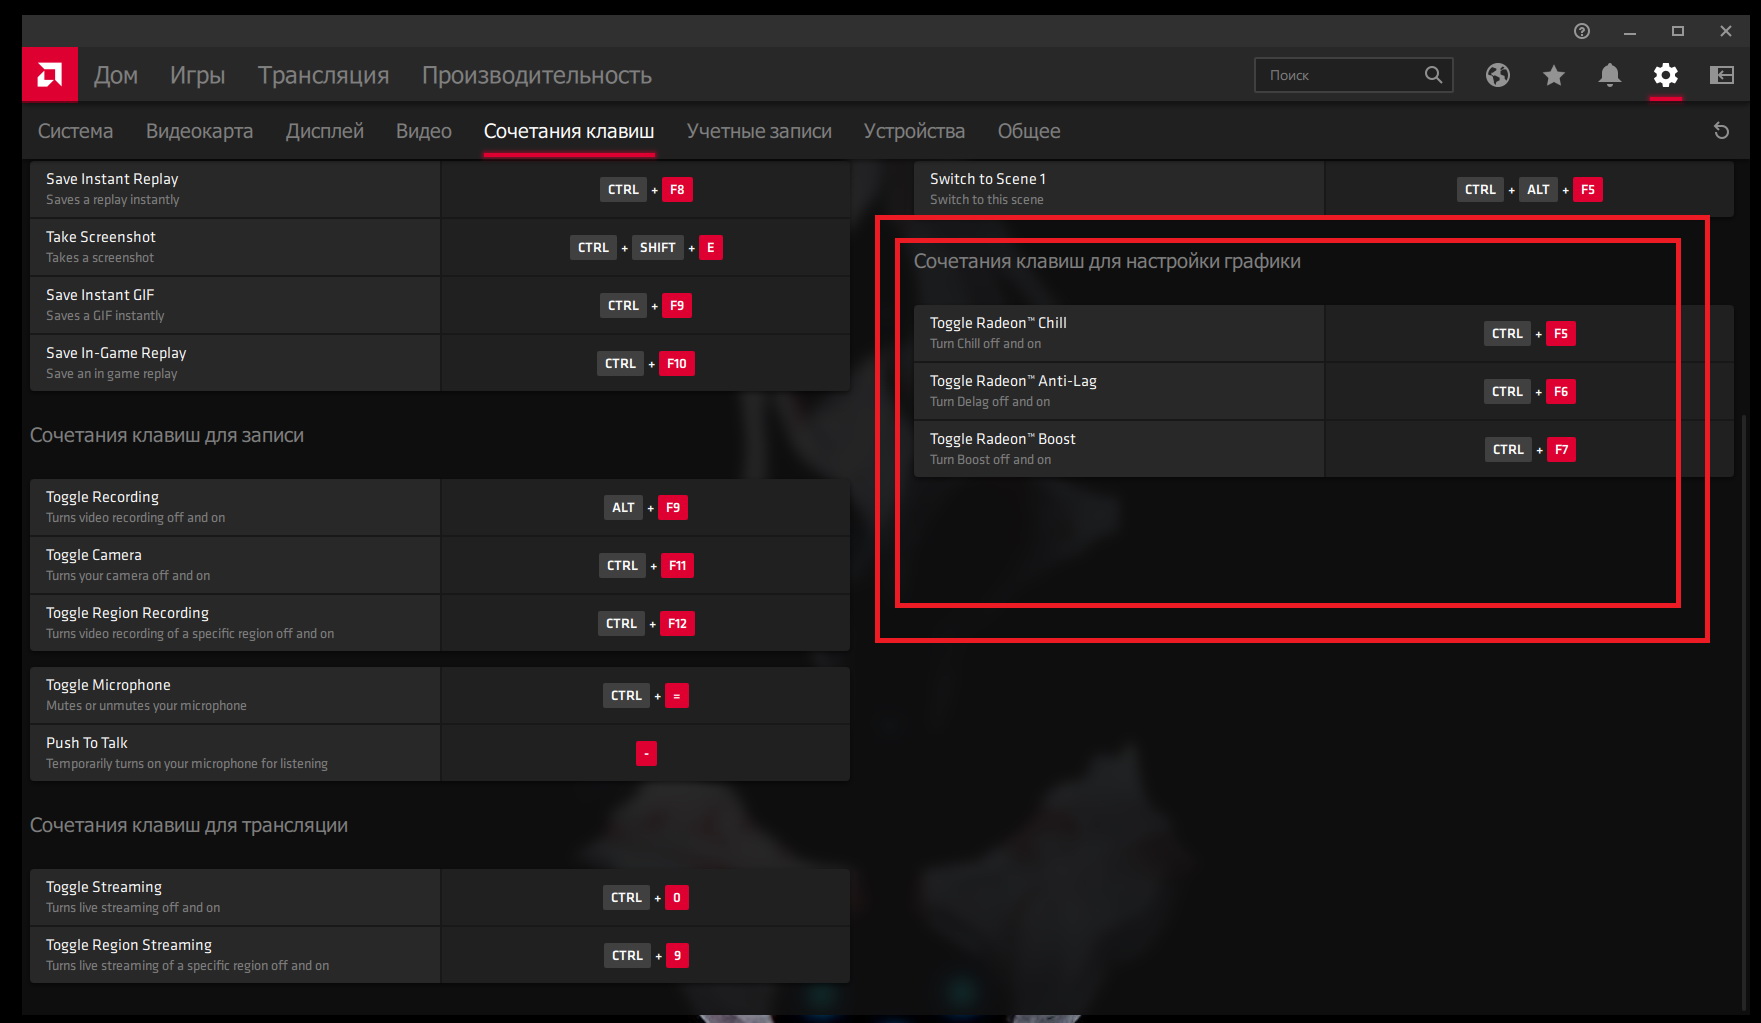
Task: Edit Switch to Scene 1 hotkey
Action: (x=1530, y=189)
